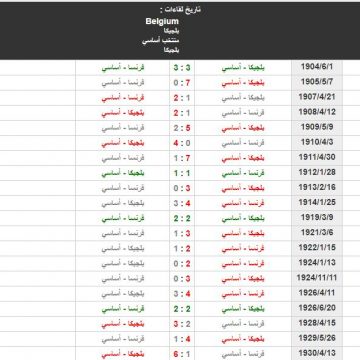Open the 0 : 7 score from 1905/5/7
360x360 pixels.
[x=182, y=82]
